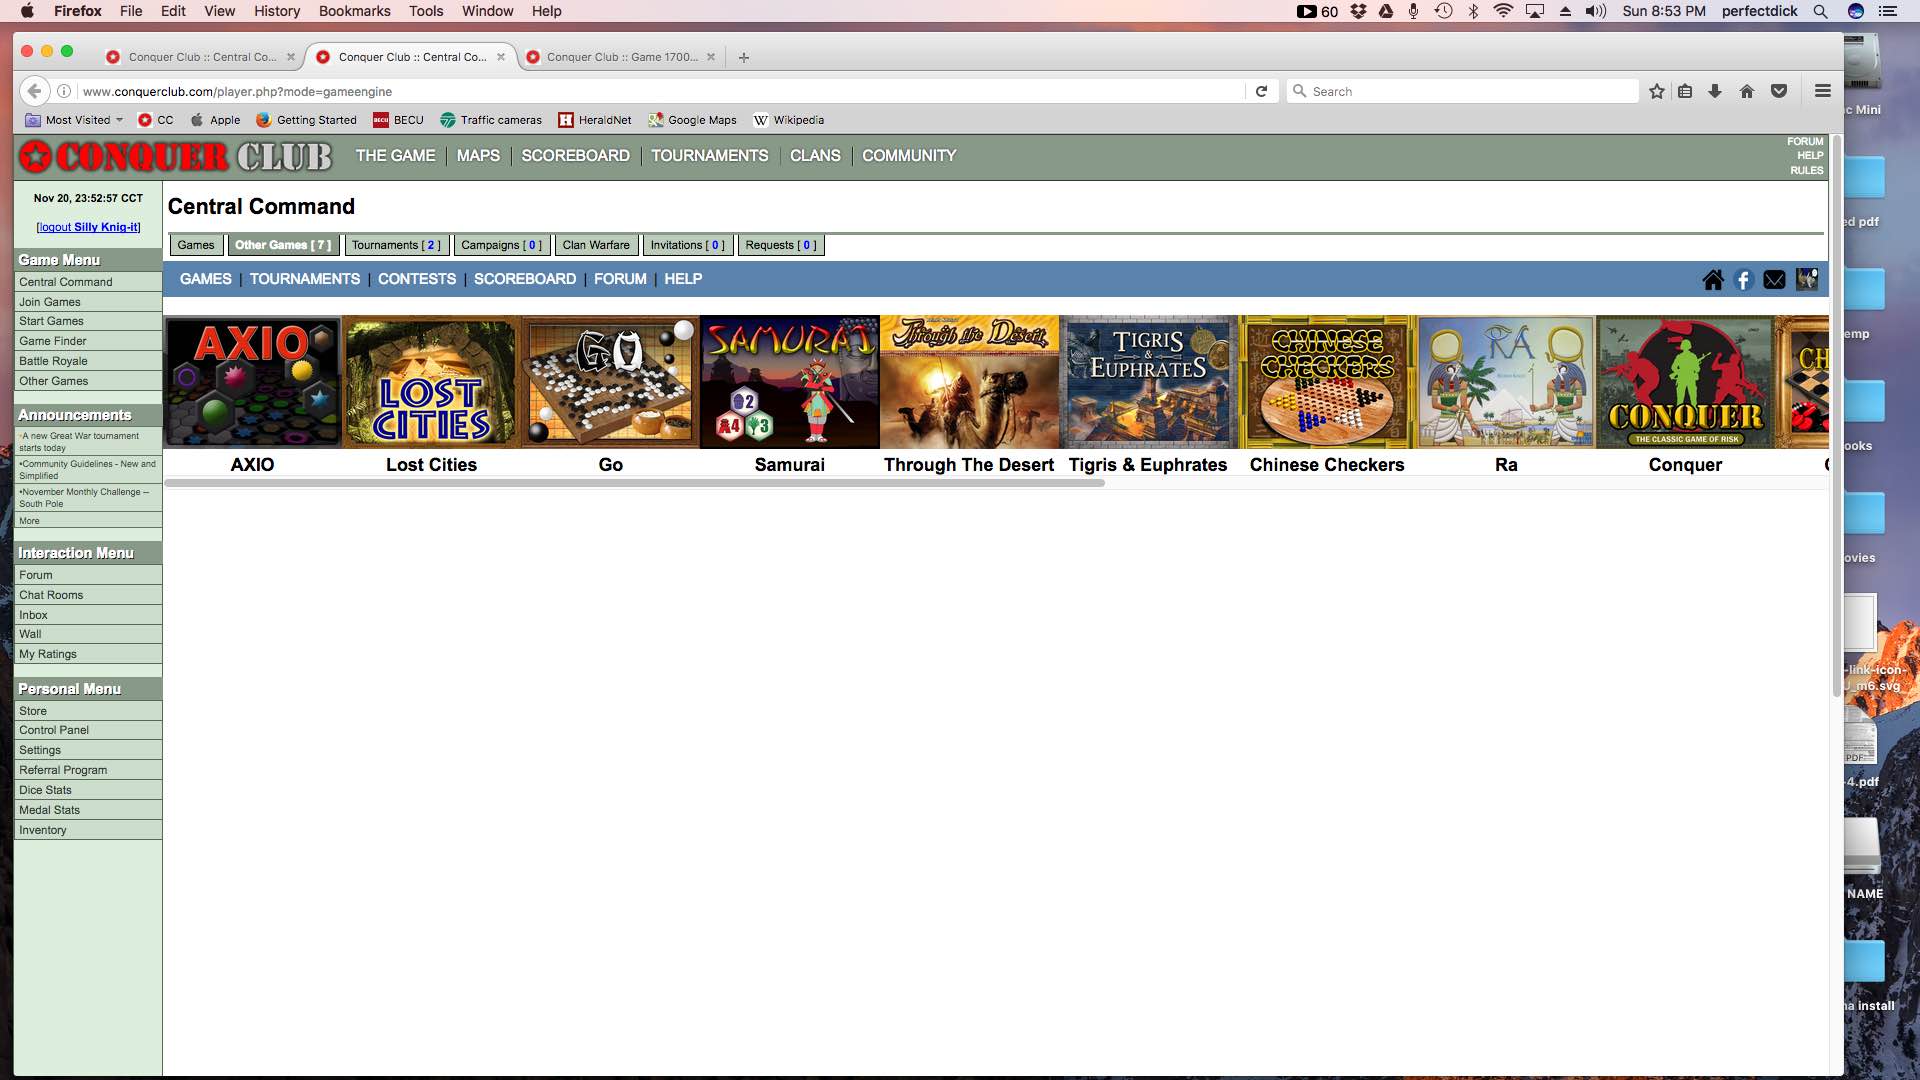
Task: Reload the page with the refresh icon
Action: tap(1261, 91)
